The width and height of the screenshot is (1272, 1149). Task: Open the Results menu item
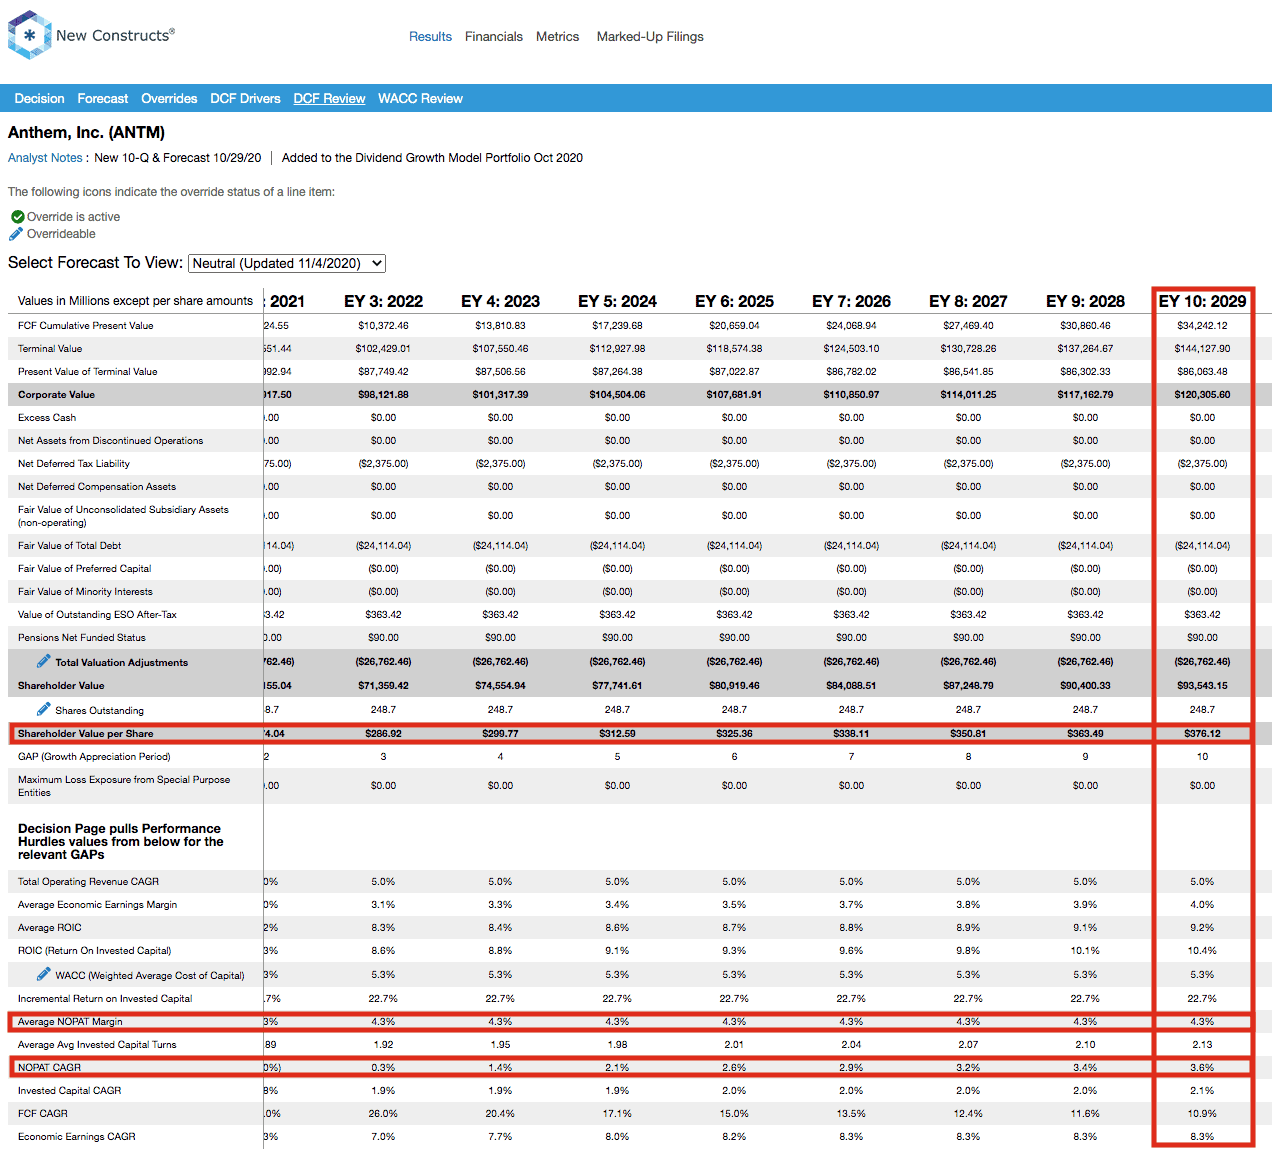430,37
